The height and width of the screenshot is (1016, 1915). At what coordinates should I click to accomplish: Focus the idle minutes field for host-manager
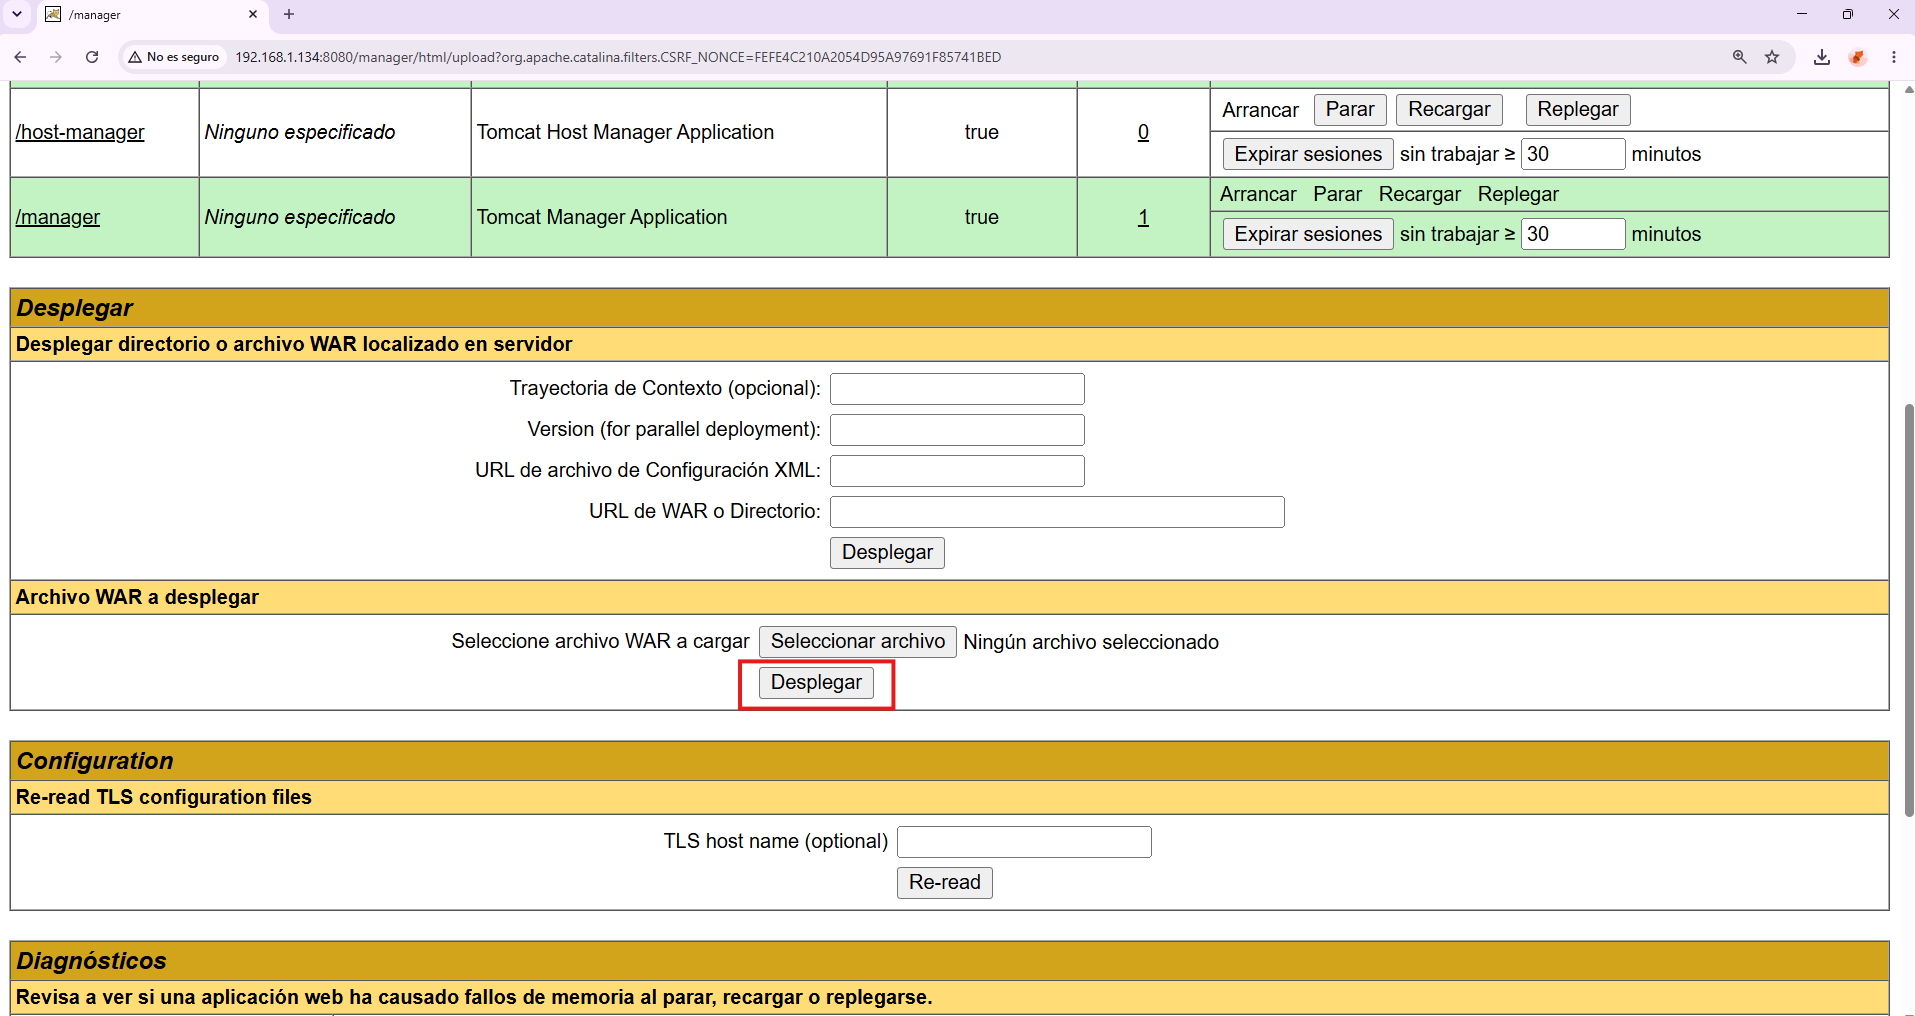(1573, 154)
